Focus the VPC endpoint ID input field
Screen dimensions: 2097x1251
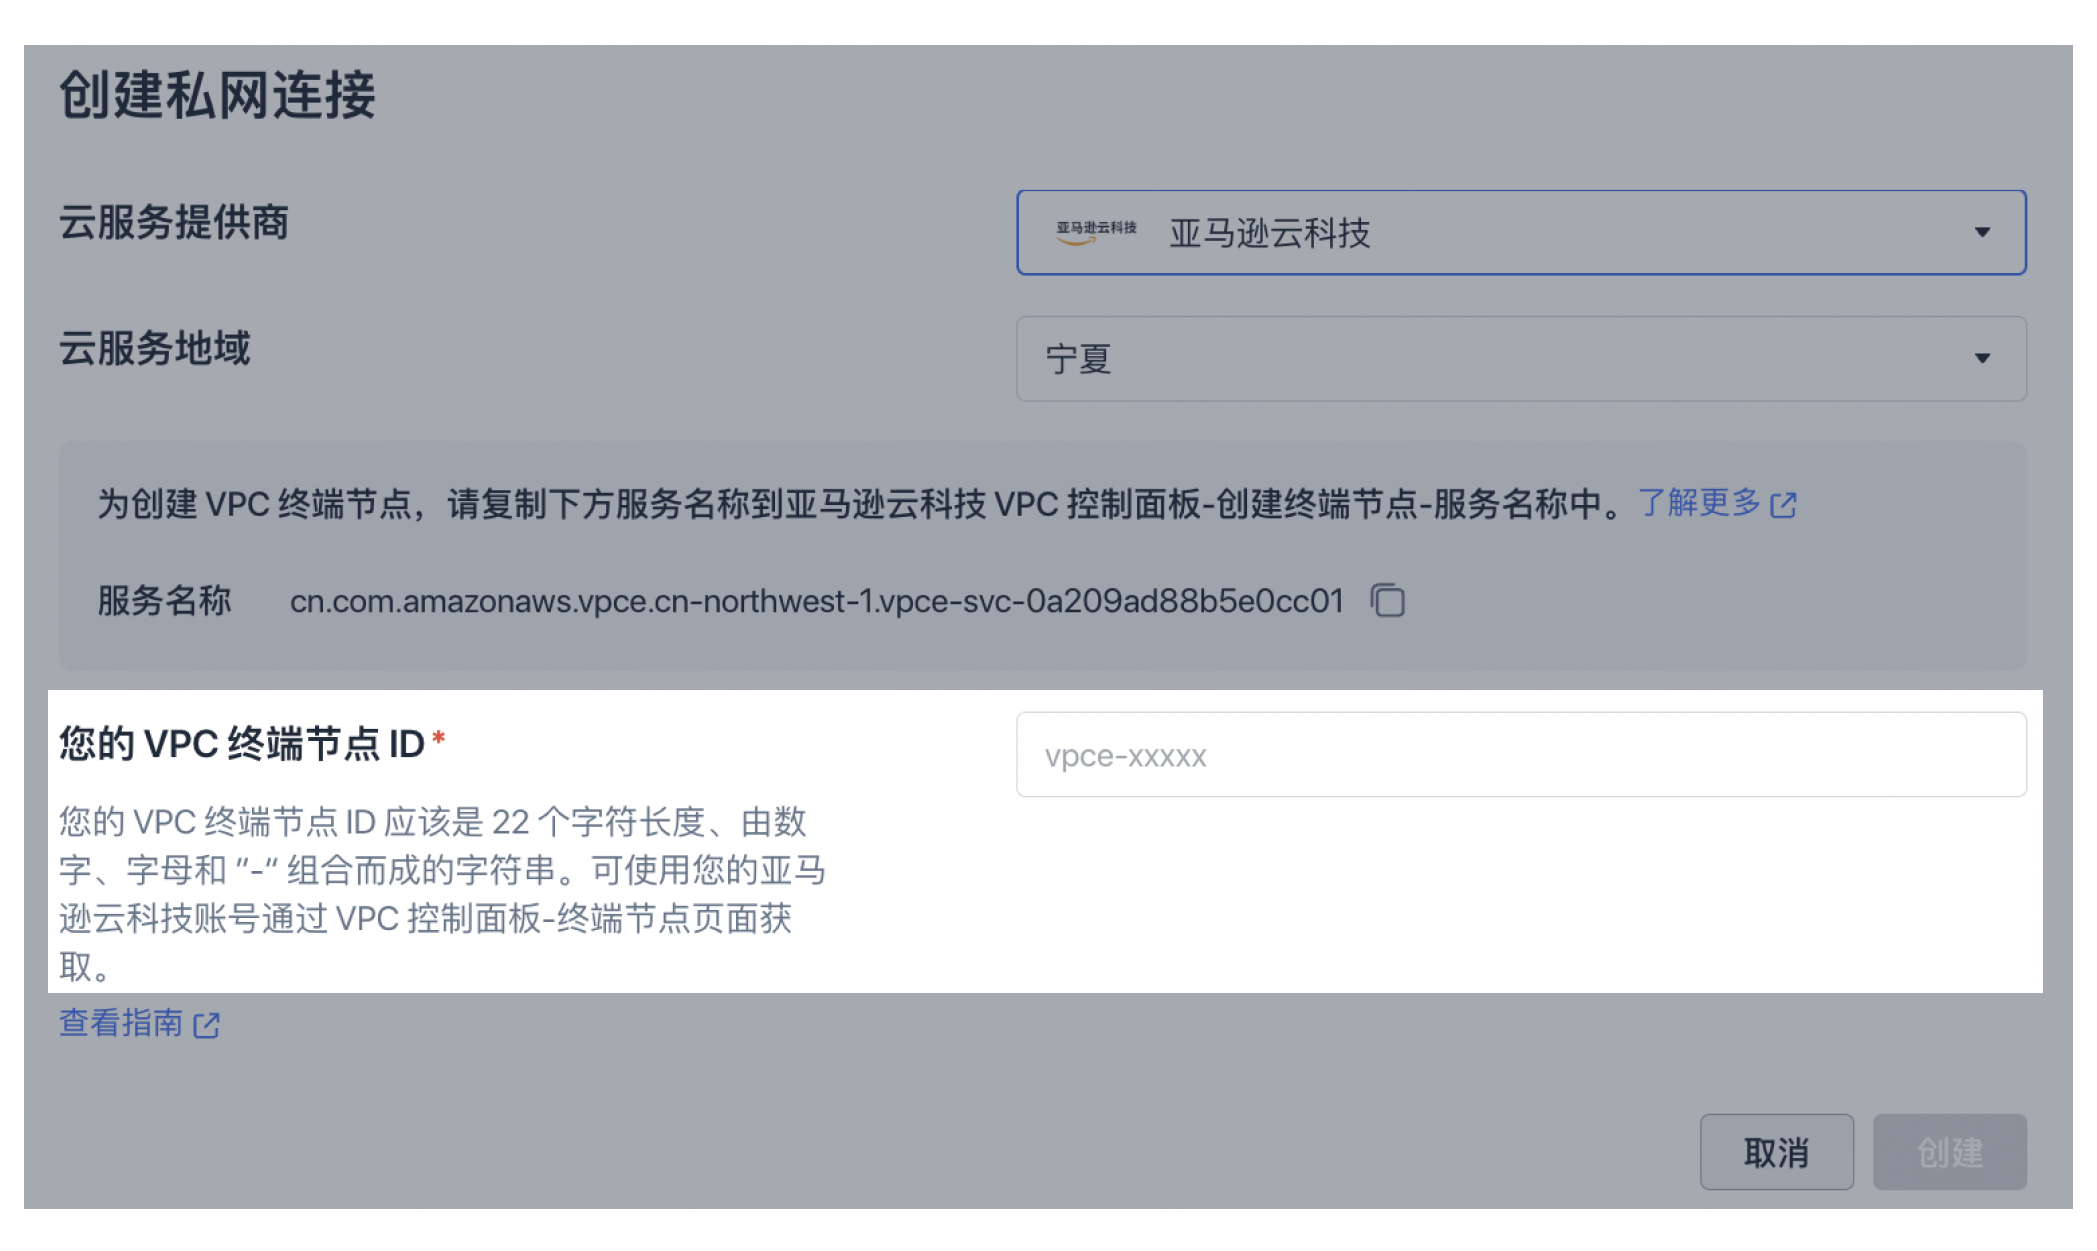click(x=1521, y=755)
